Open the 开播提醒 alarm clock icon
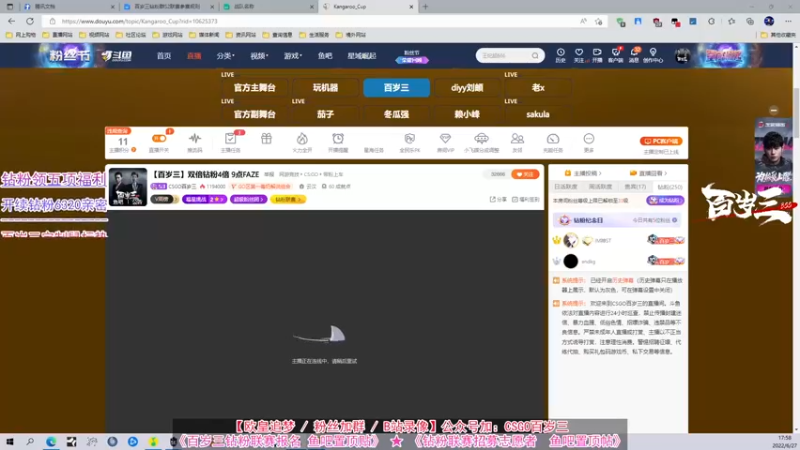This screenshot has height=450, width=800. coord(338,138)
